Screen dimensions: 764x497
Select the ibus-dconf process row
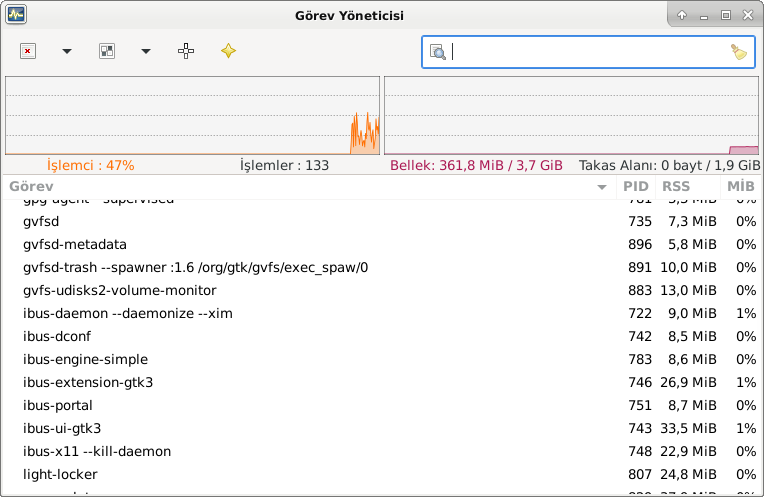pos(382,336)
